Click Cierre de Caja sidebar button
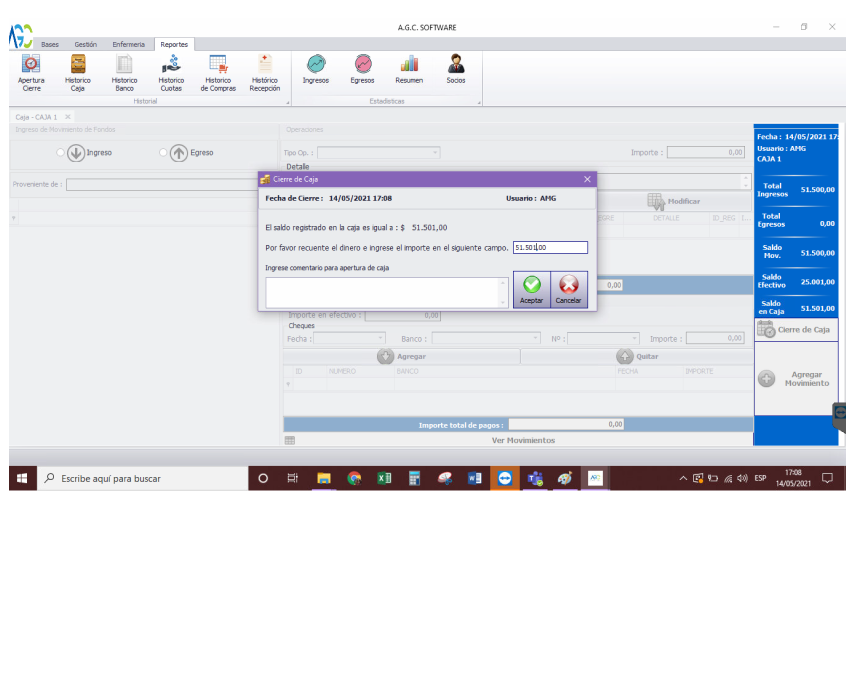856x684 pixels. 796,330
